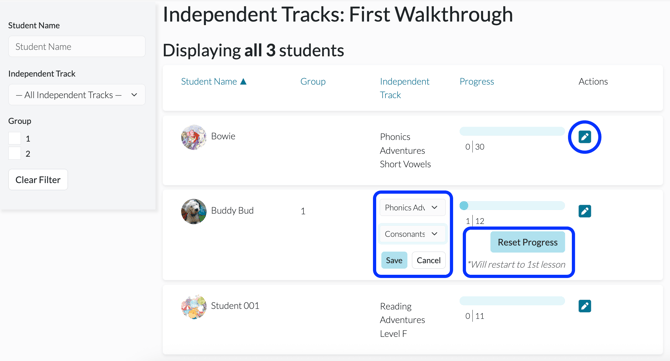Open the Consonants level dropdown

[x=412, y=234]
